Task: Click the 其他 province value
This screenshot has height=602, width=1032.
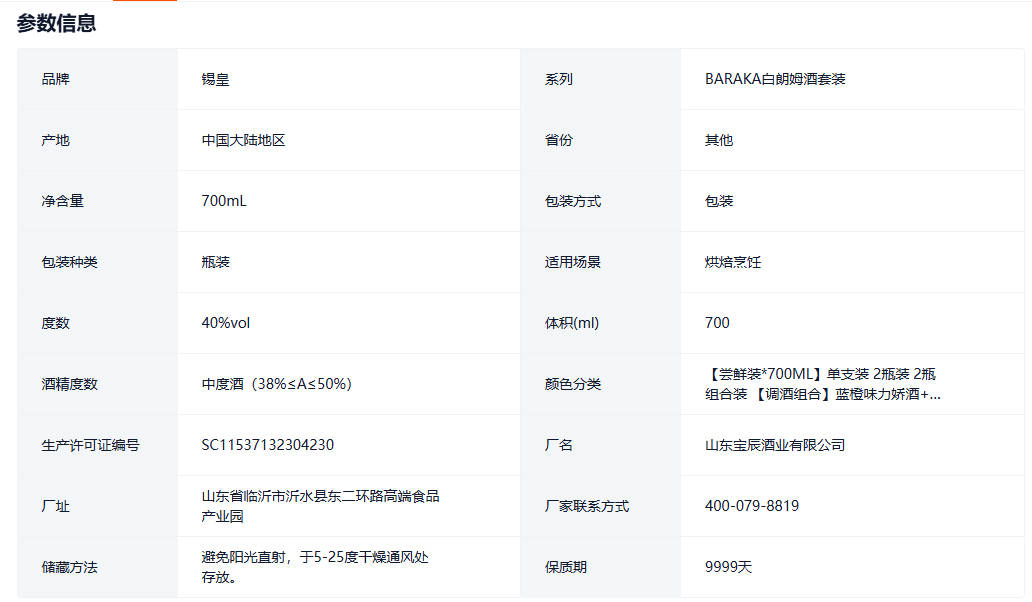Action: (719, 140)
